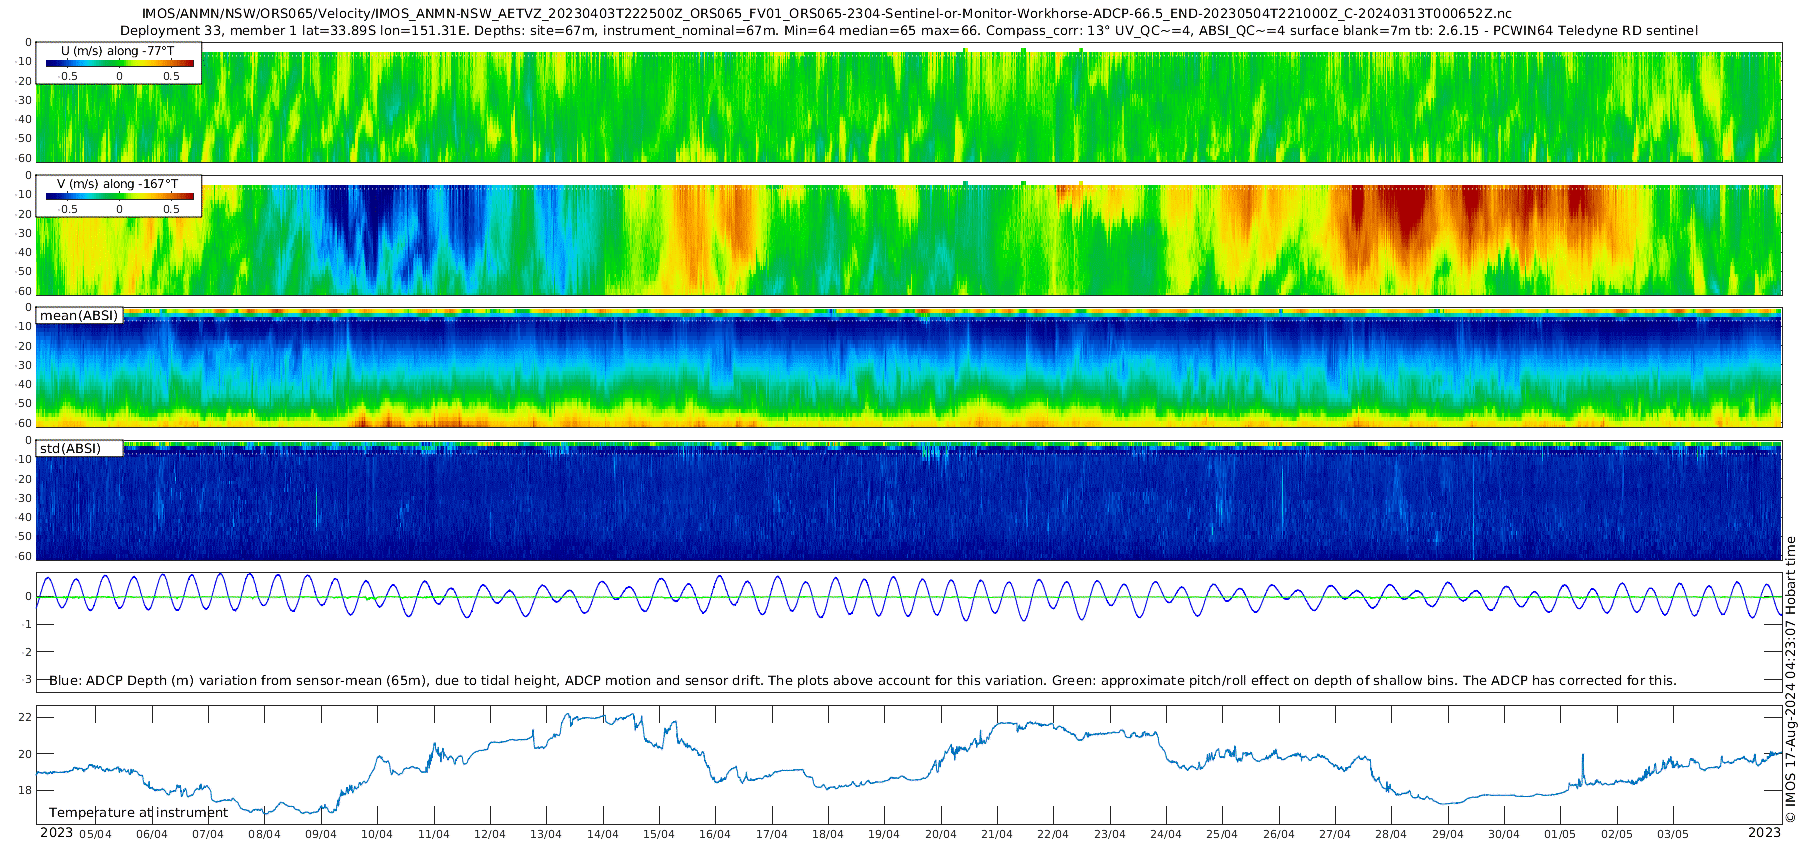Click the U (m/s) along -77°T label
Viewport: 1800px width, 850px height.
[x=117, y=51]
